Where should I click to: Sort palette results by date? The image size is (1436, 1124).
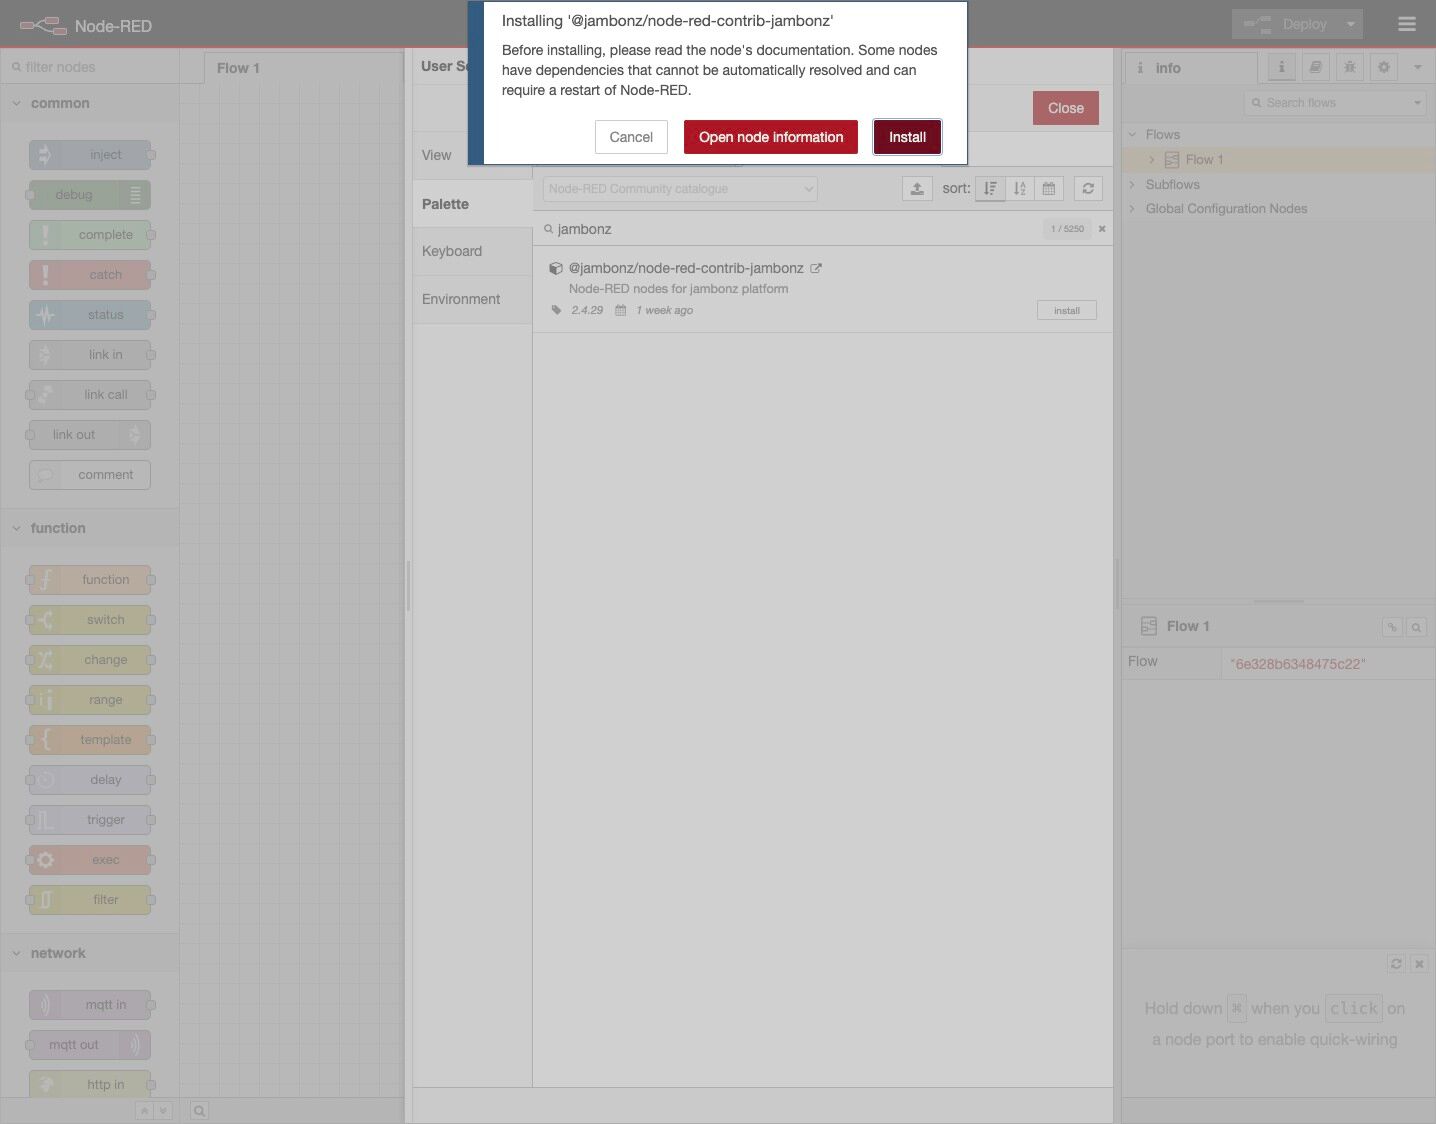click(1049, 188)
